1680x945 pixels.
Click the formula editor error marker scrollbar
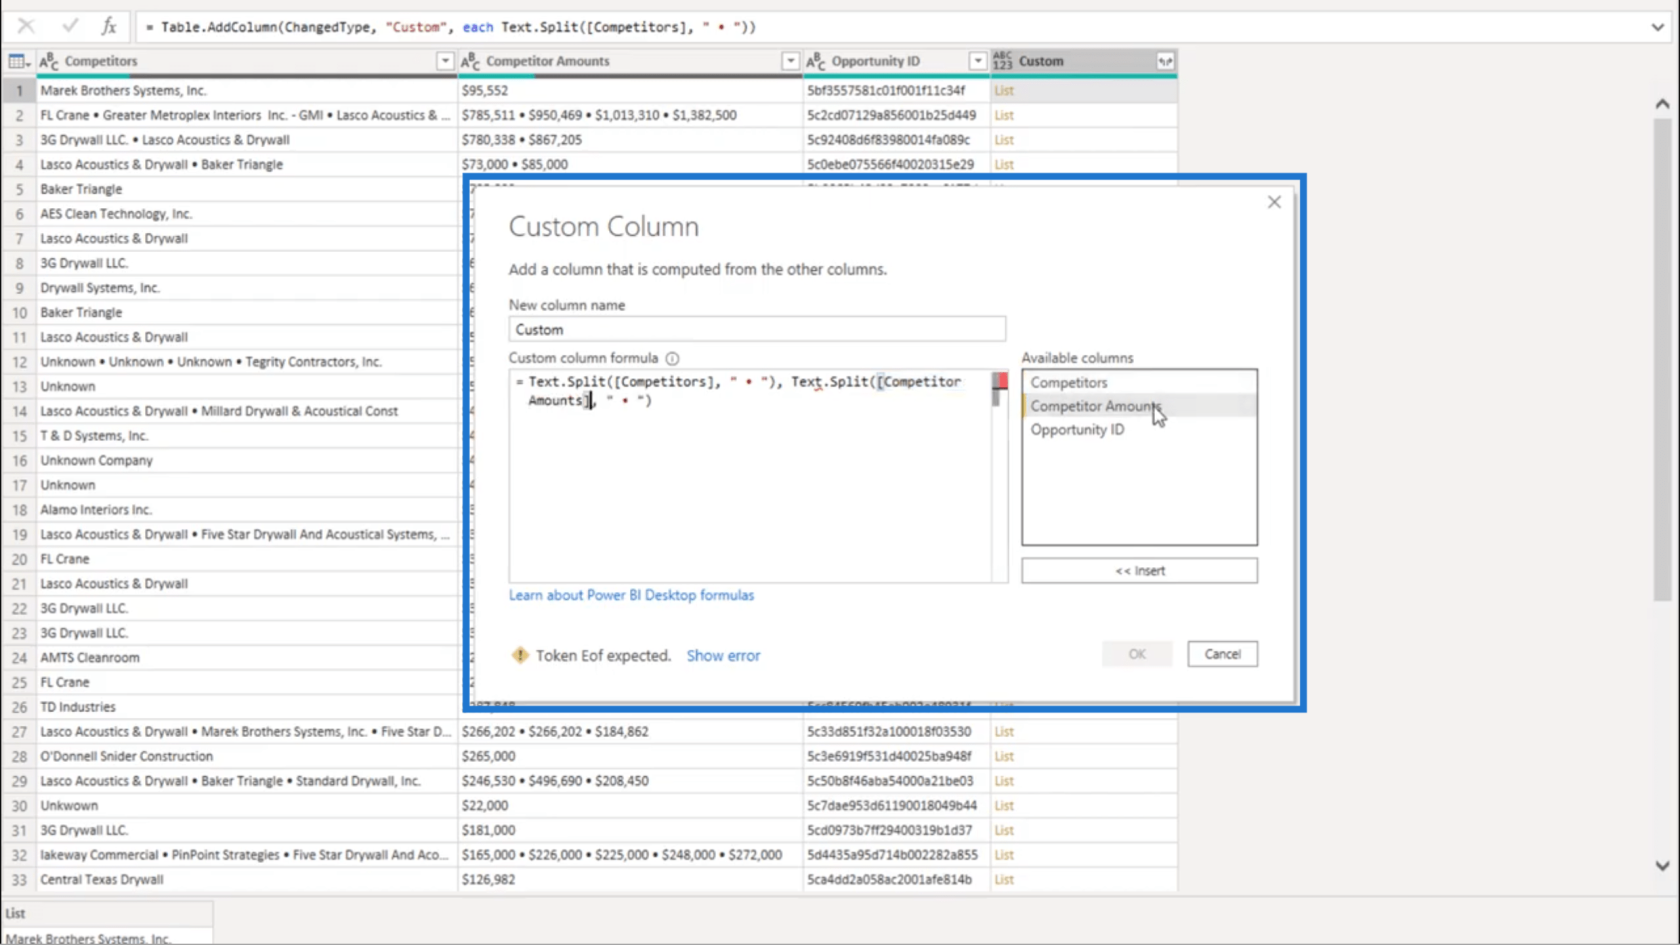tap(1000, 381)
